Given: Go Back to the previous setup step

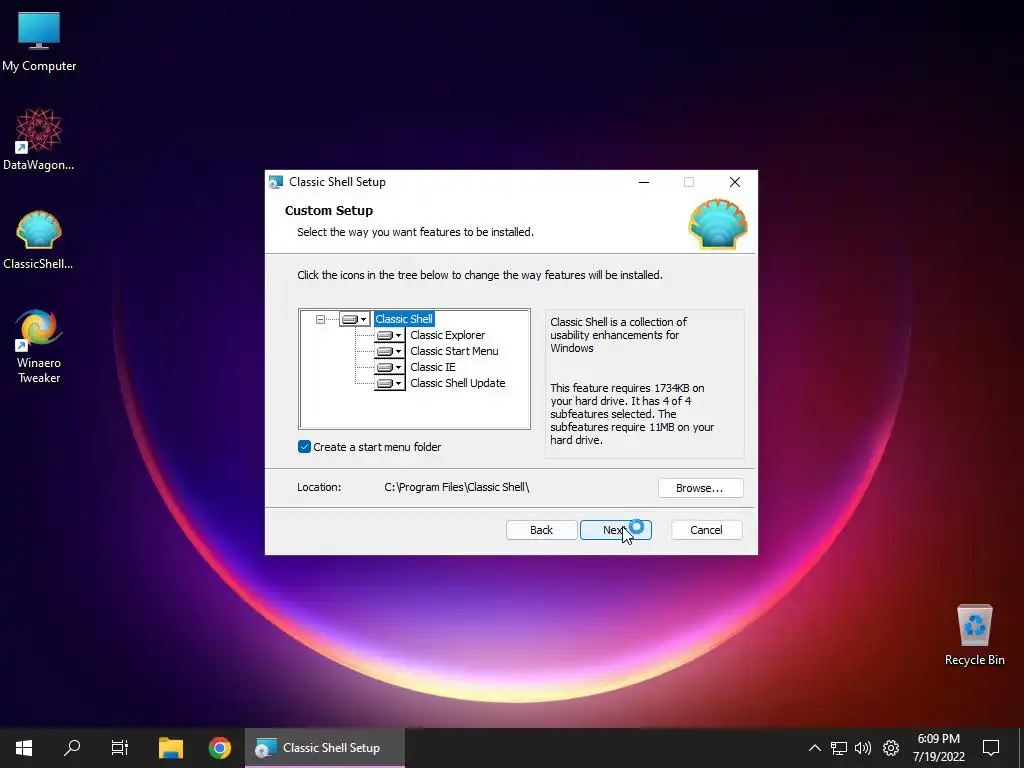Looking at the screenshot, I should point(541,530).
